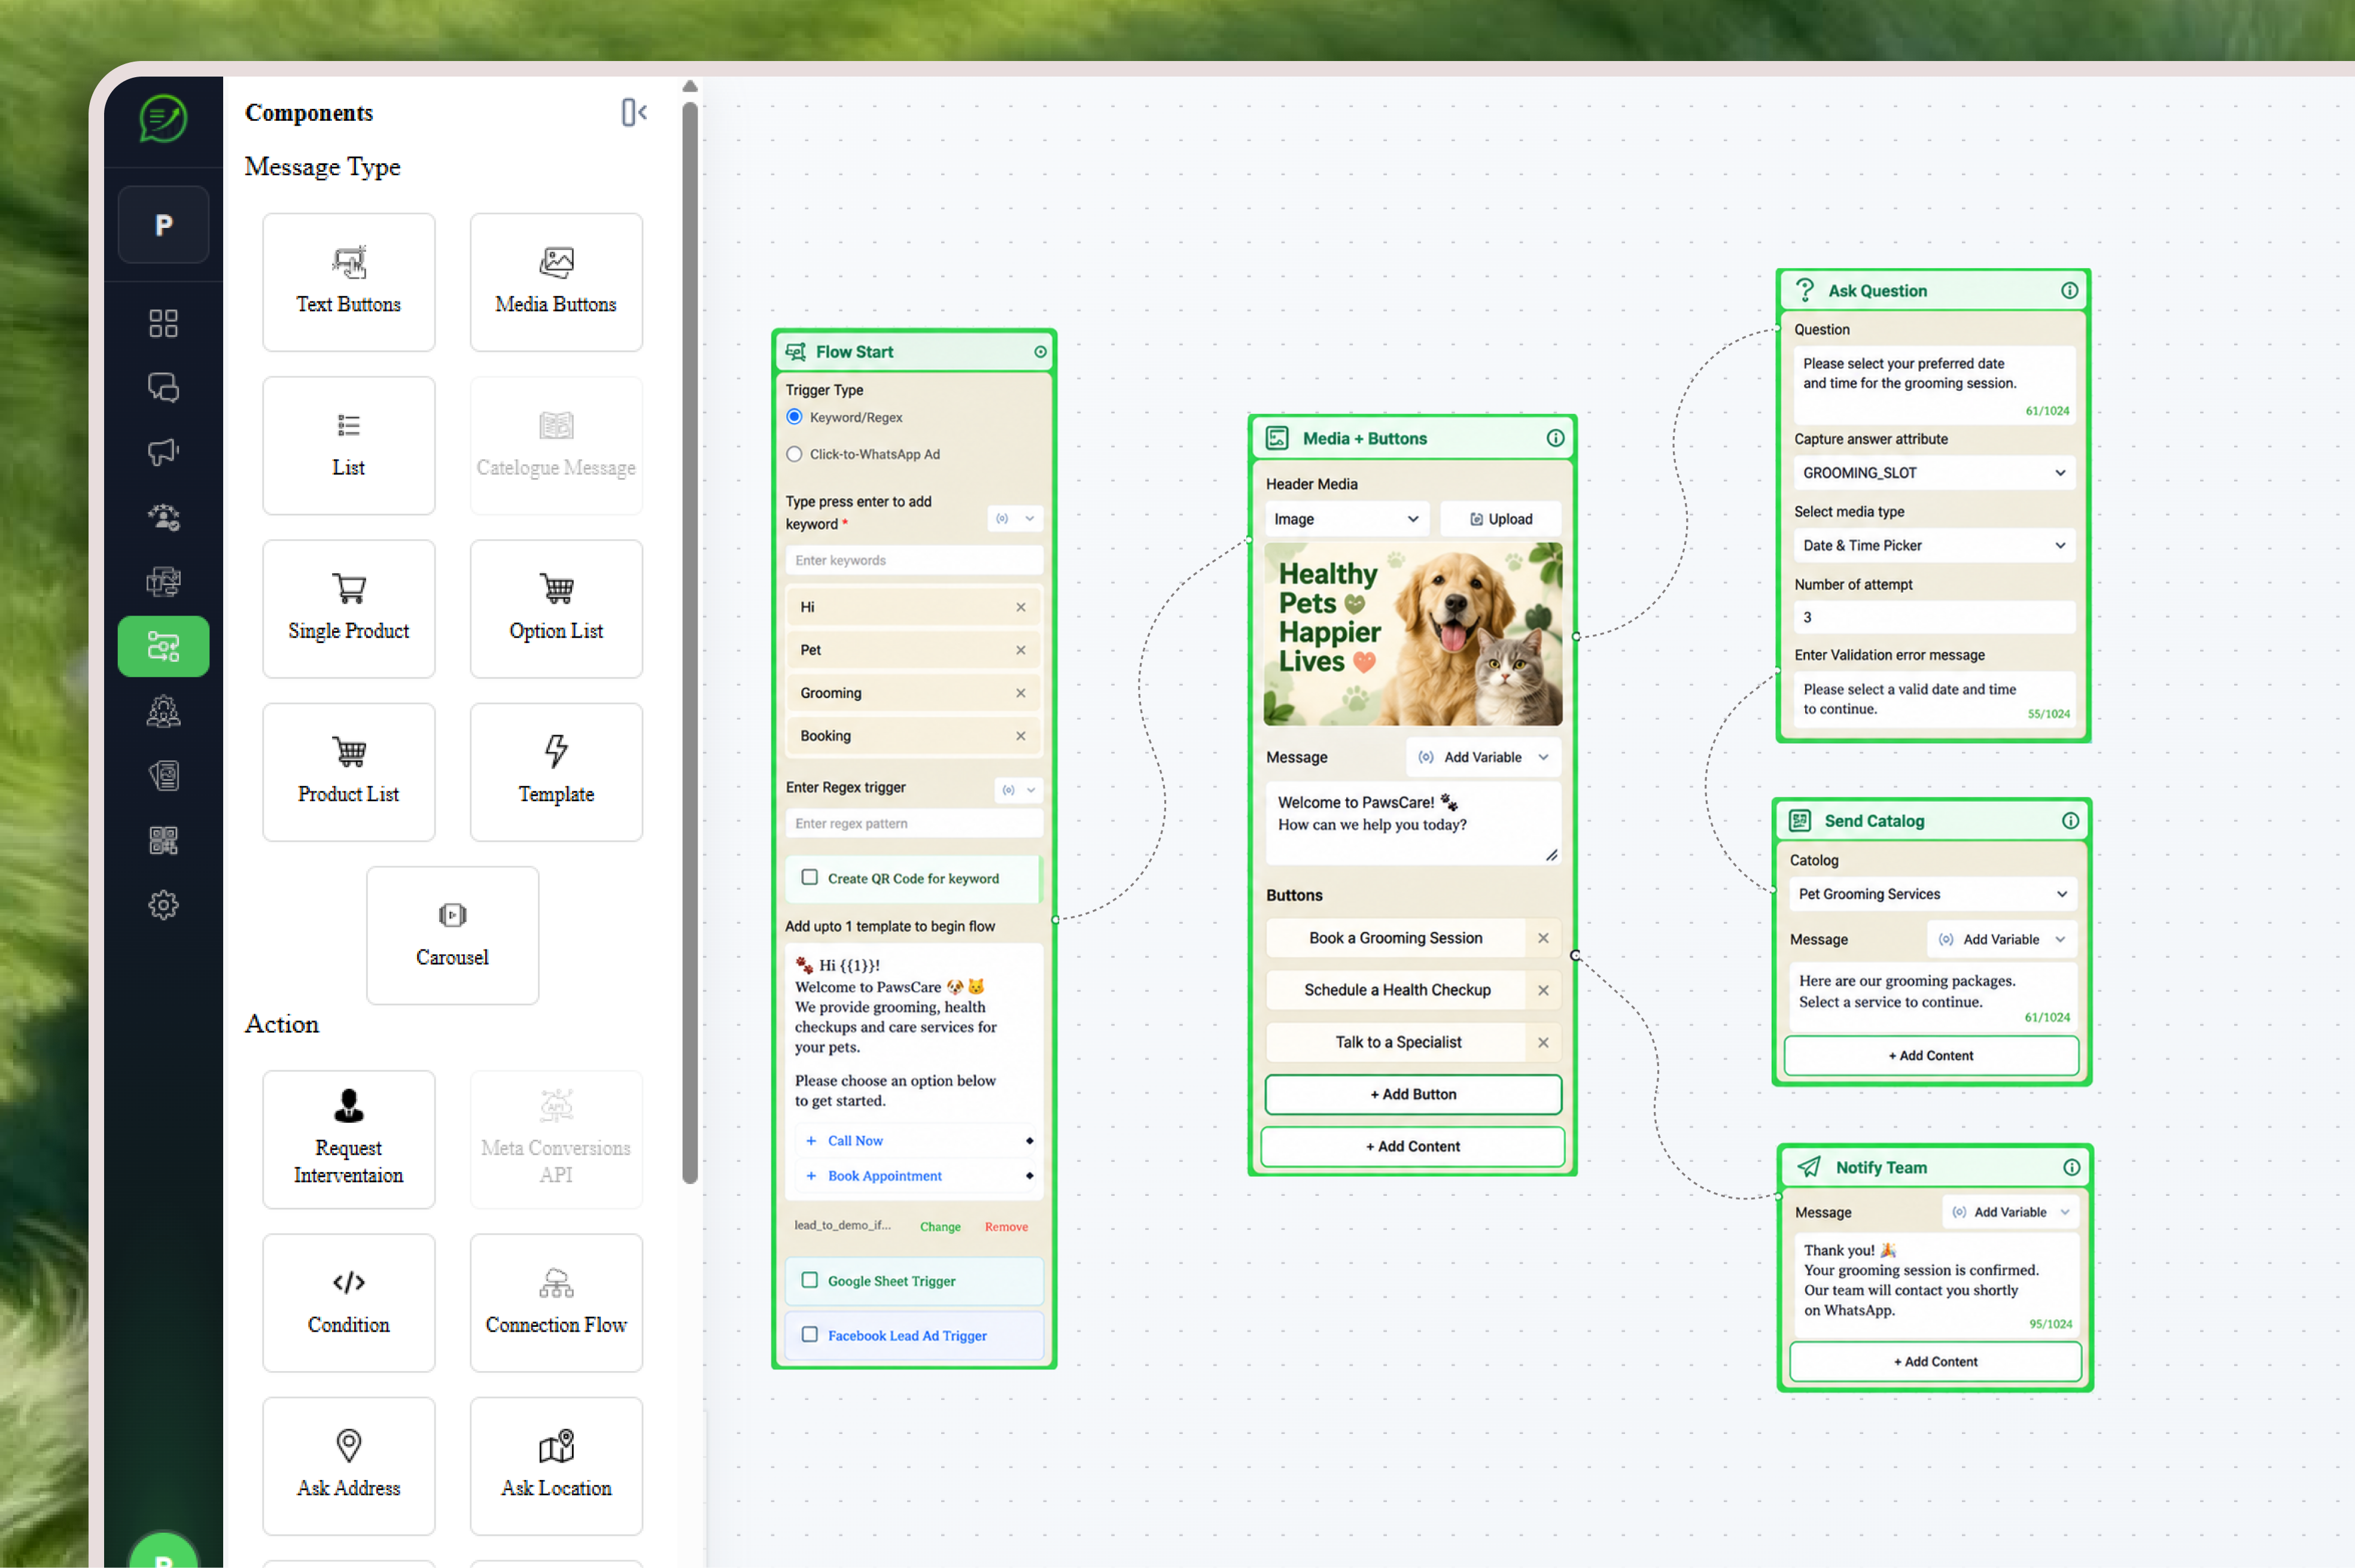Add an Ask Location component
Viewport: 2355px width, 1568px height.
[556, 1466]
